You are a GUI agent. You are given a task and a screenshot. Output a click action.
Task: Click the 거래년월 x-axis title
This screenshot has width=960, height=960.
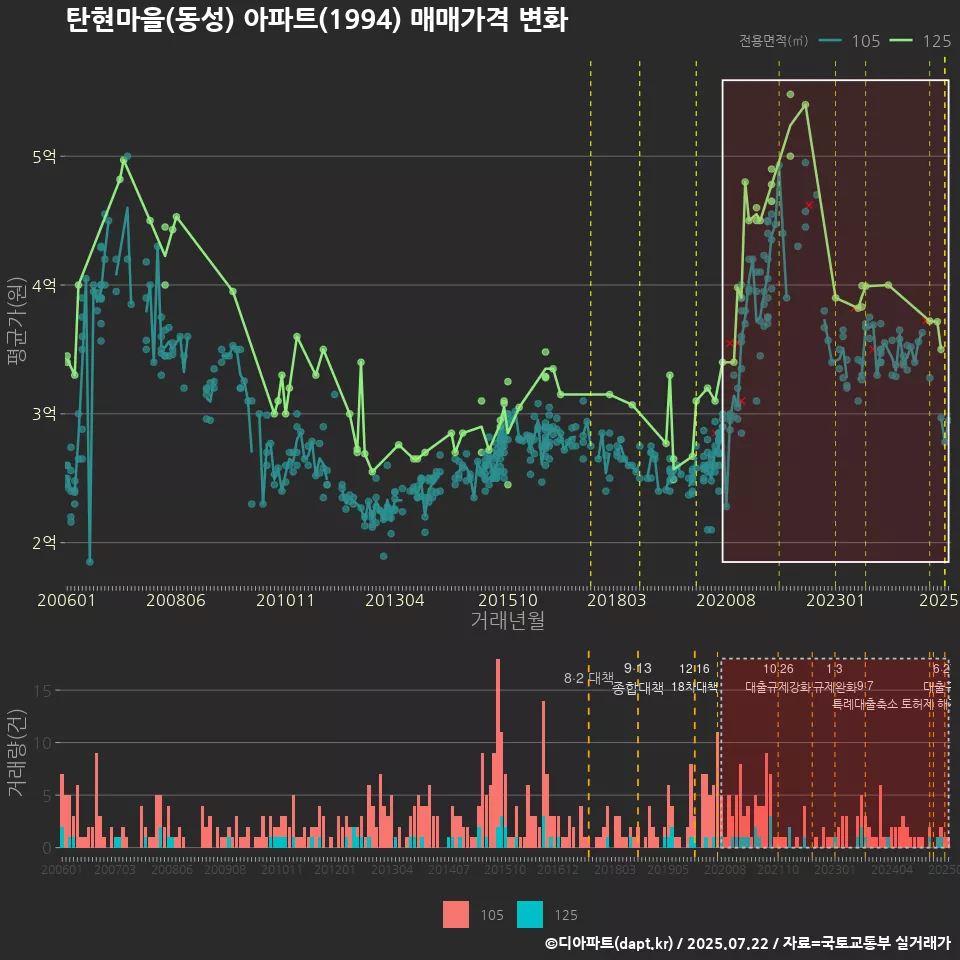pyautogui.click(x=508, y=620)
